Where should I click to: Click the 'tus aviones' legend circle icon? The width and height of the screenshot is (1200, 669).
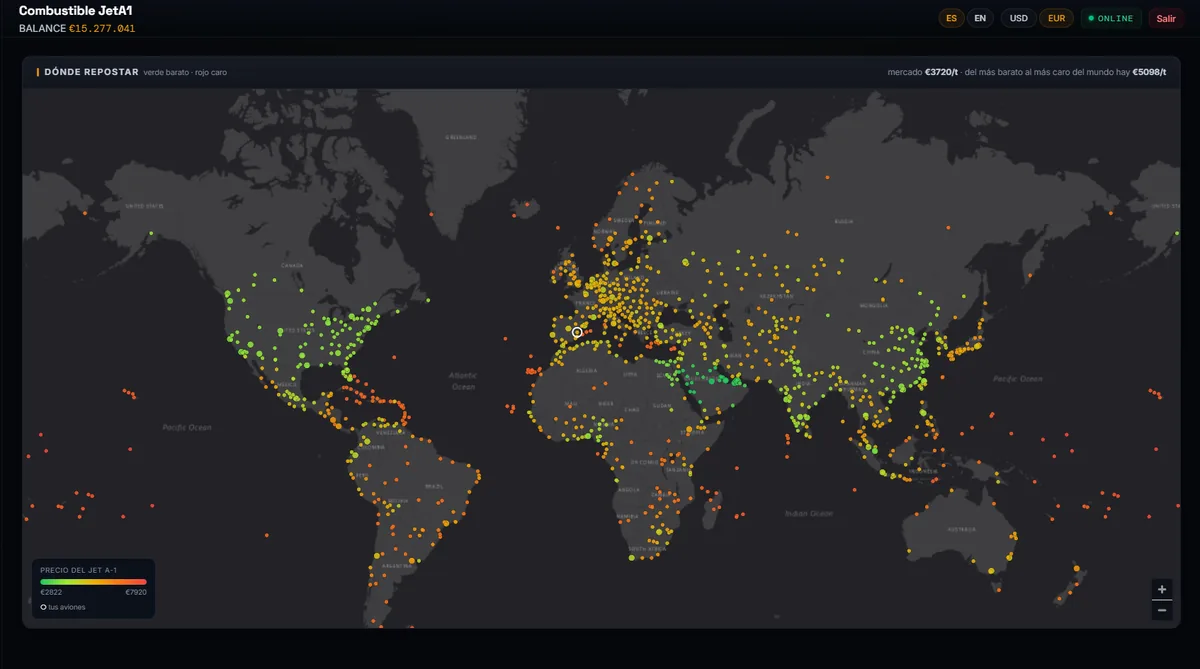click(x=43, y=607)
